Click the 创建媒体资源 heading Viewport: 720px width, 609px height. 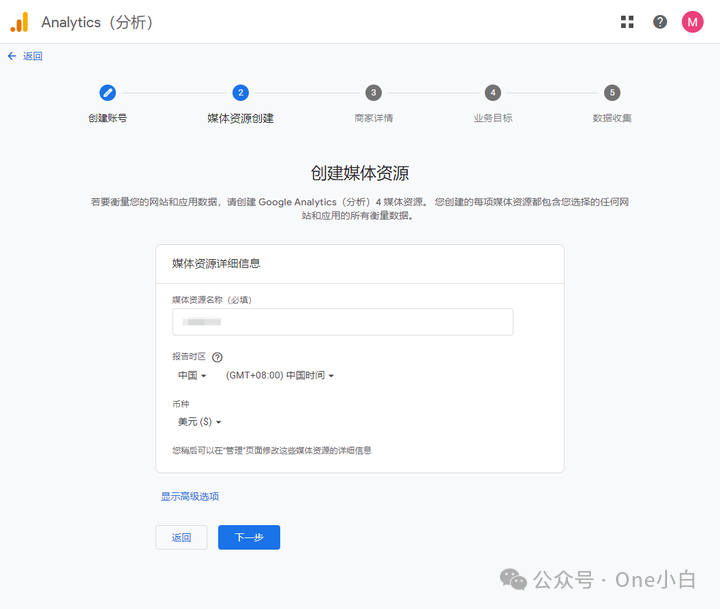[x=360, y=173]
